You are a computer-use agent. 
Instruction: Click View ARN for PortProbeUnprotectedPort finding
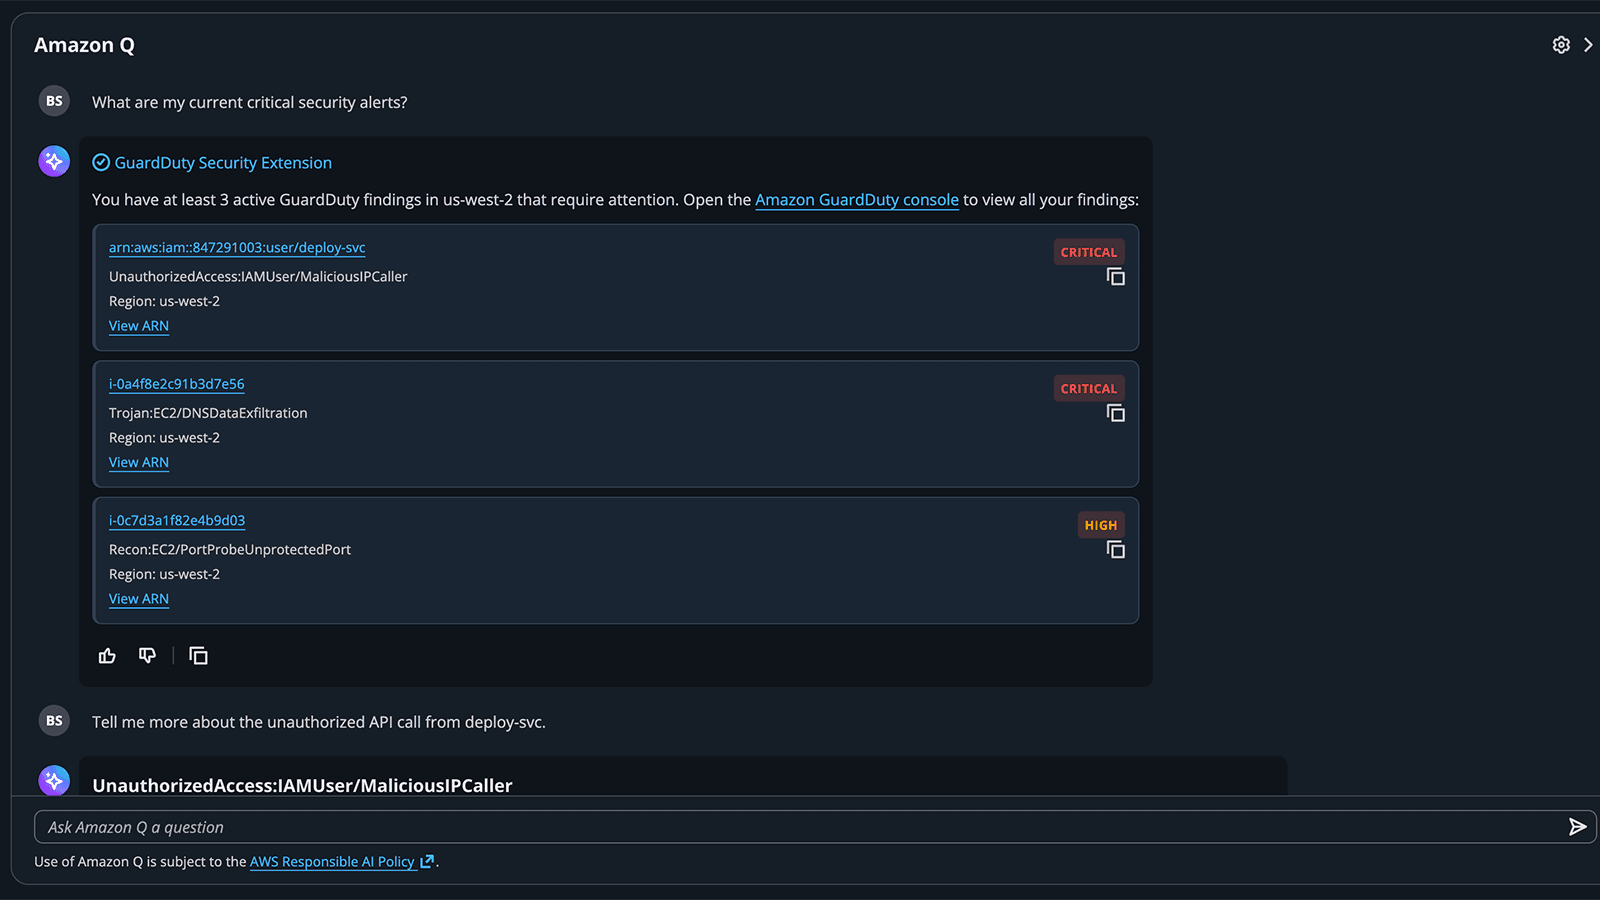[x=139, y=599]
